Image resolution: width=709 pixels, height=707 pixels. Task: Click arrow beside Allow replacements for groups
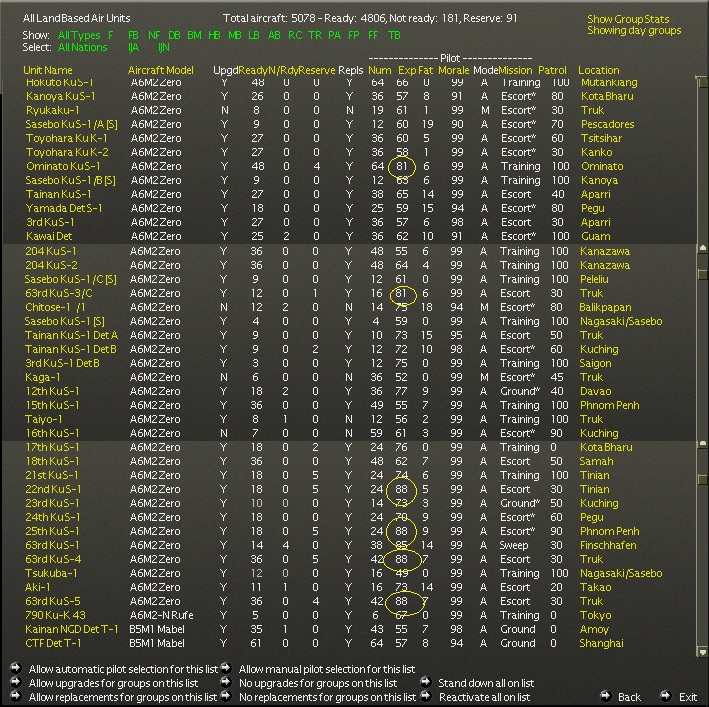(x=16, y=696)
